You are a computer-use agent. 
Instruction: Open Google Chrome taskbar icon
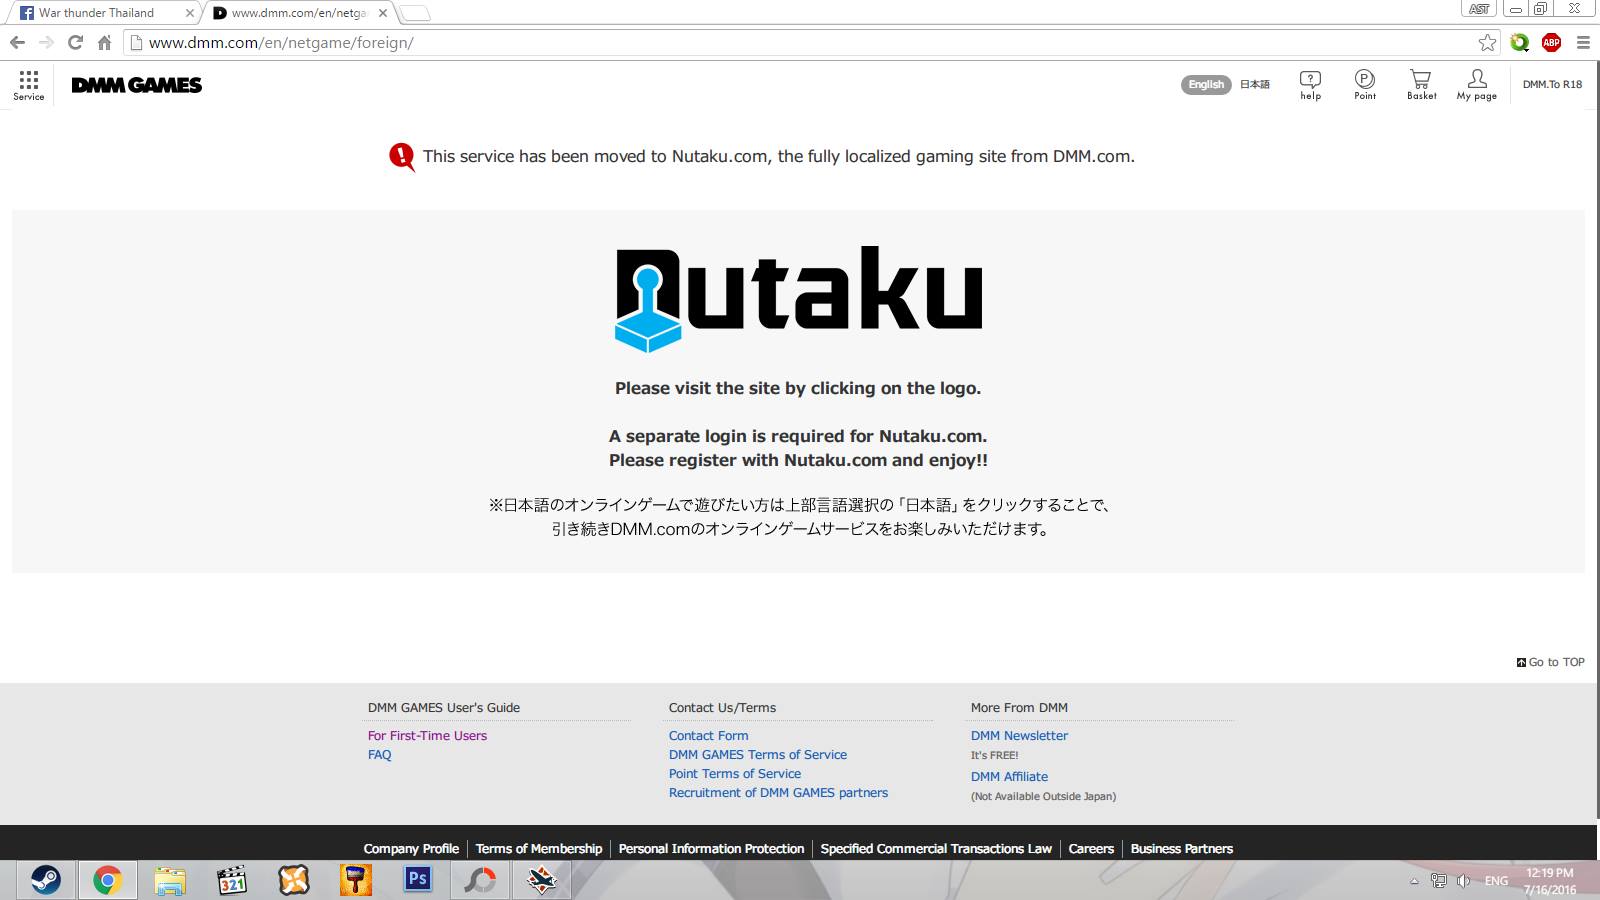tap(107, 880)
